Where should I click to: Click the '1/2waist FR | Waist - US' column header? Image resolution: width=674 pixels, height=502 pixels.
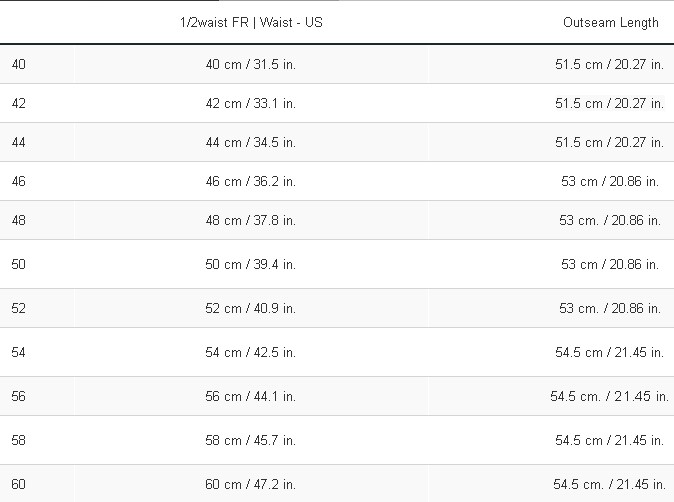click(251, 22)
